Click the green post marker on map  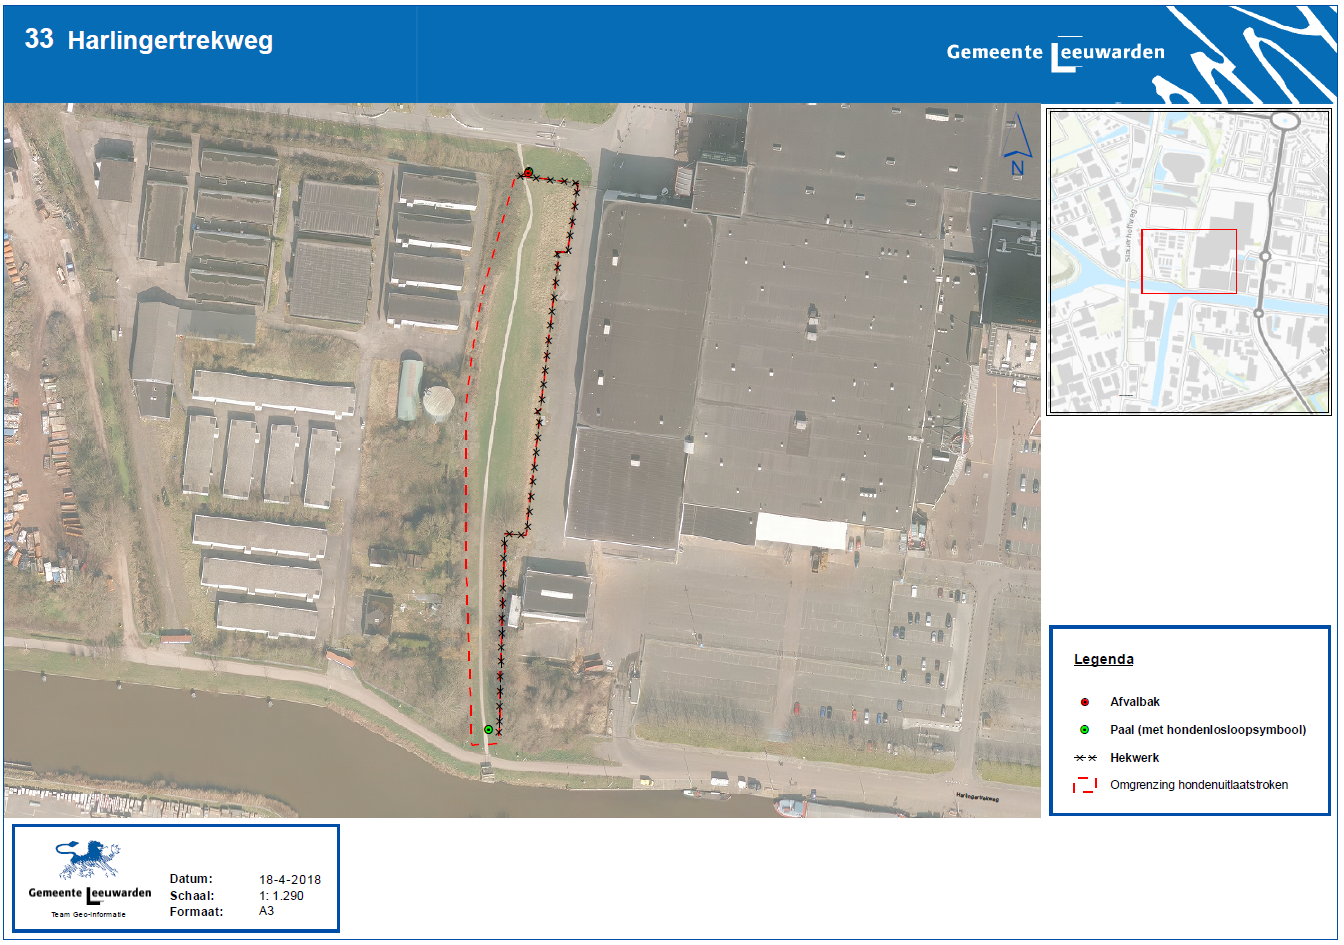point(488,729)
